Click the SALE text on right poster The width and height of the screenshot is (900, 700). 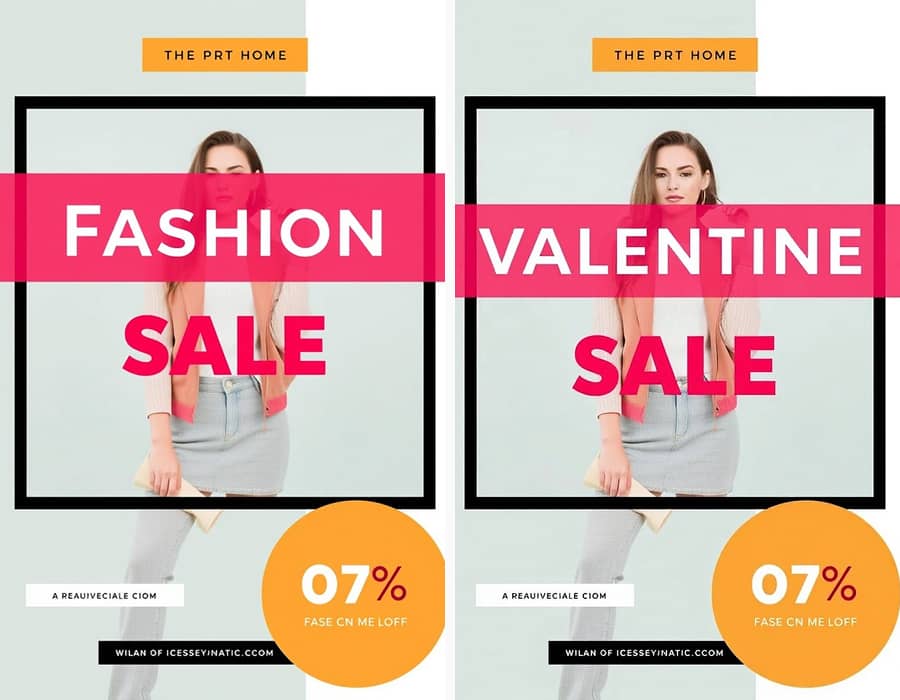click(x=674, y=366)
